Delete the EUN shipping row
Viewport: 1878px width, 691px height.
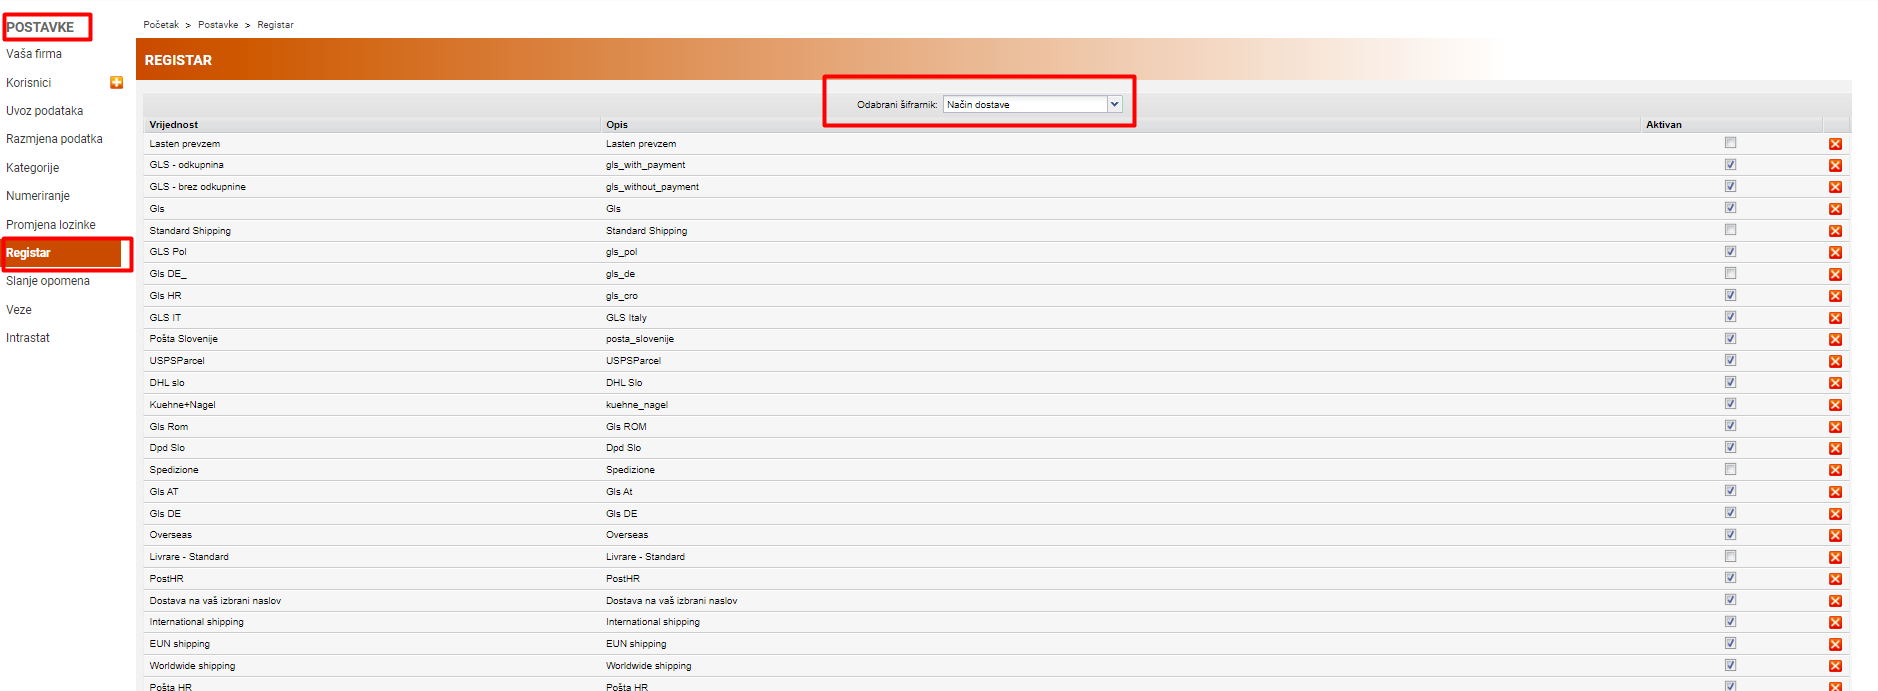[x=1835, y=644]
